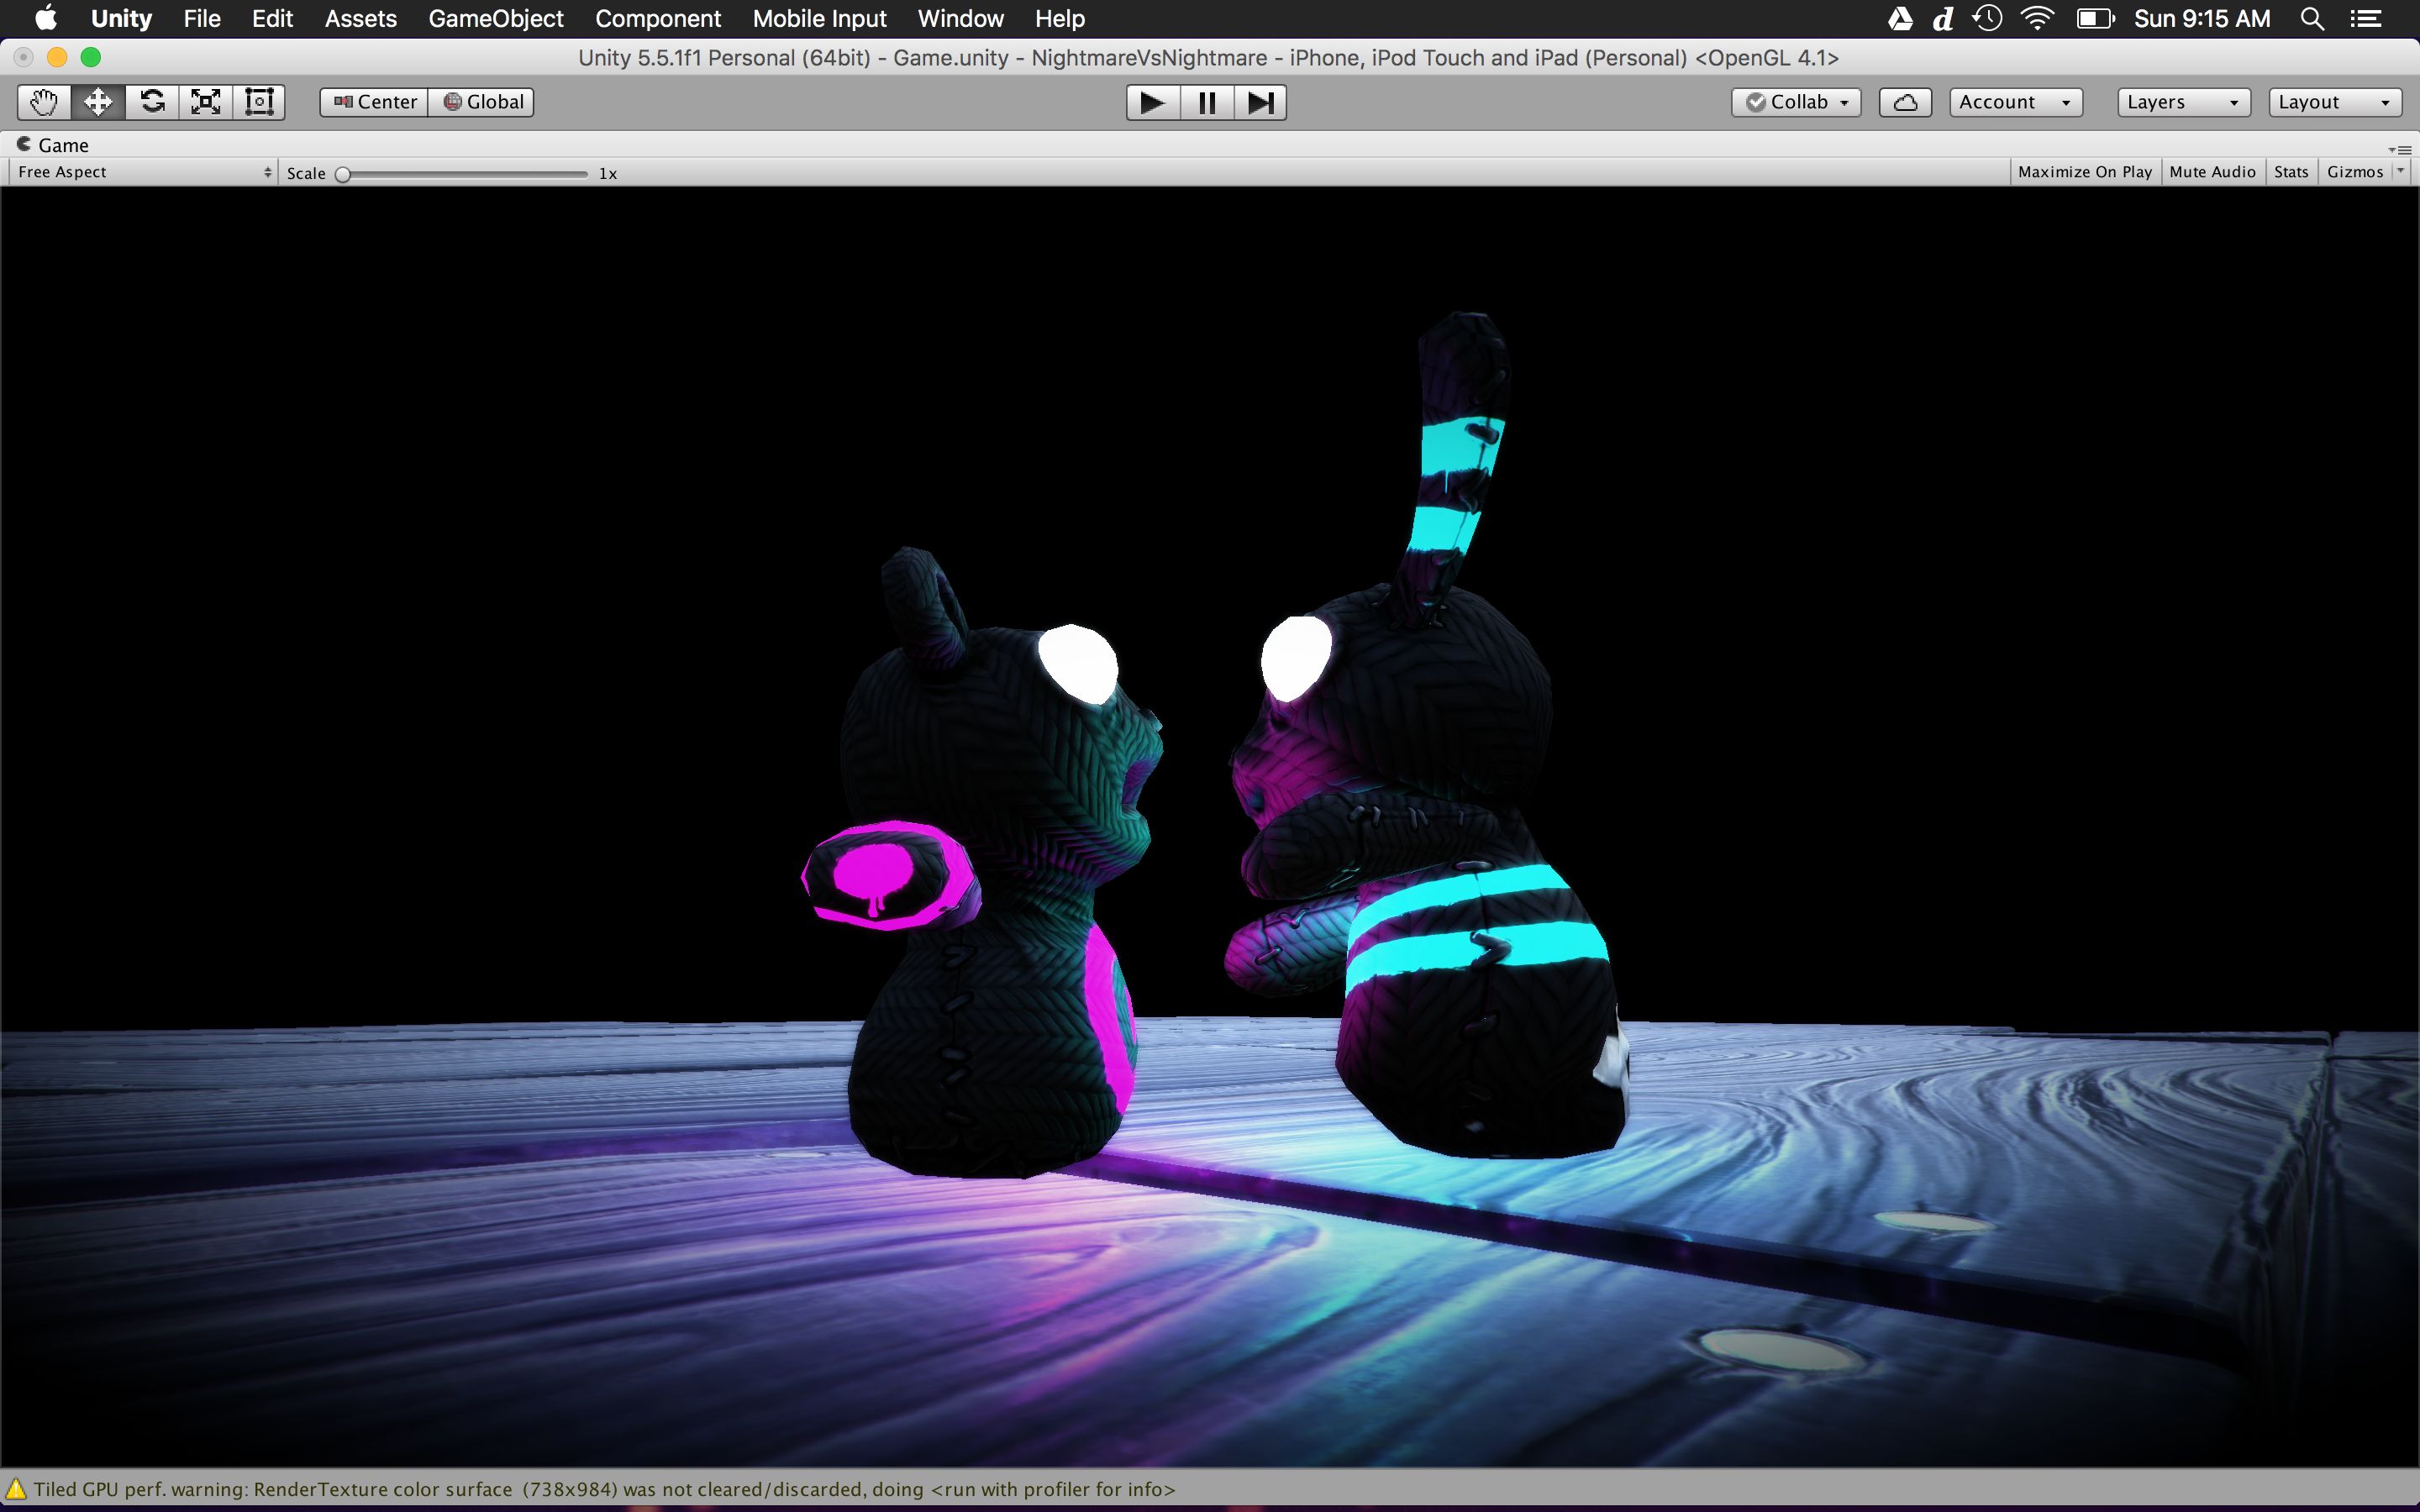Select the Scale tool
Screen dimensions: 2420x1512
(x=206, y=102)
